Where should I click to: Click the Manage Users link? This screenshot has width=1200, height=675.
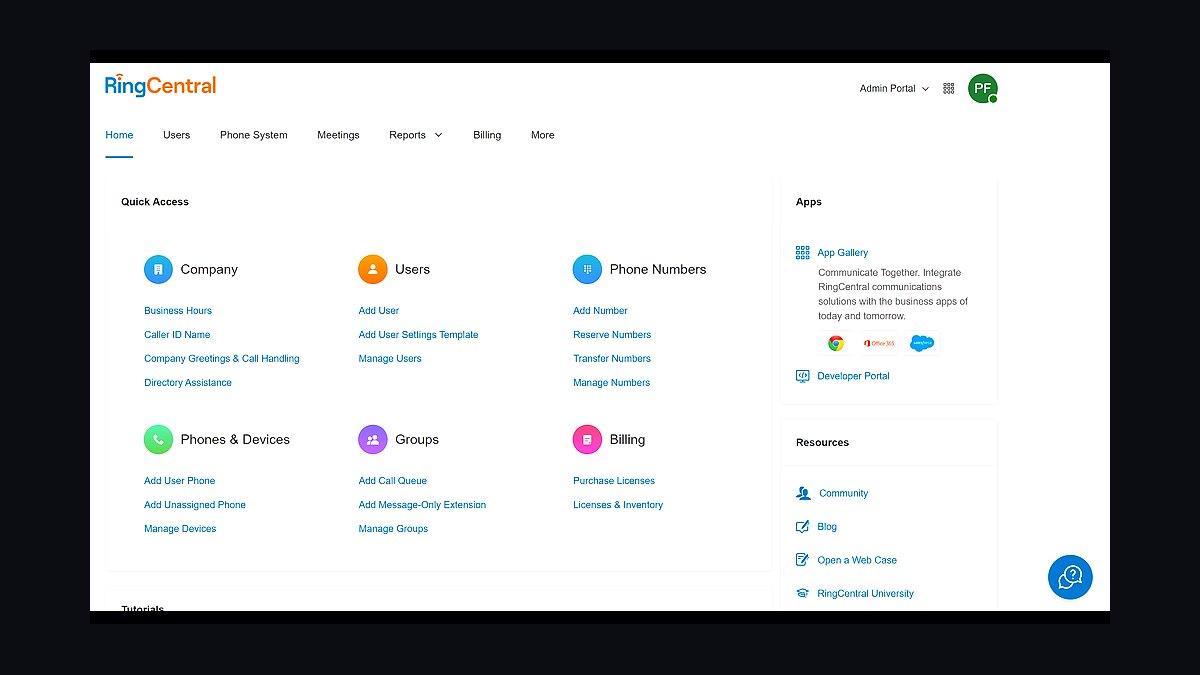tap(390, 359)
